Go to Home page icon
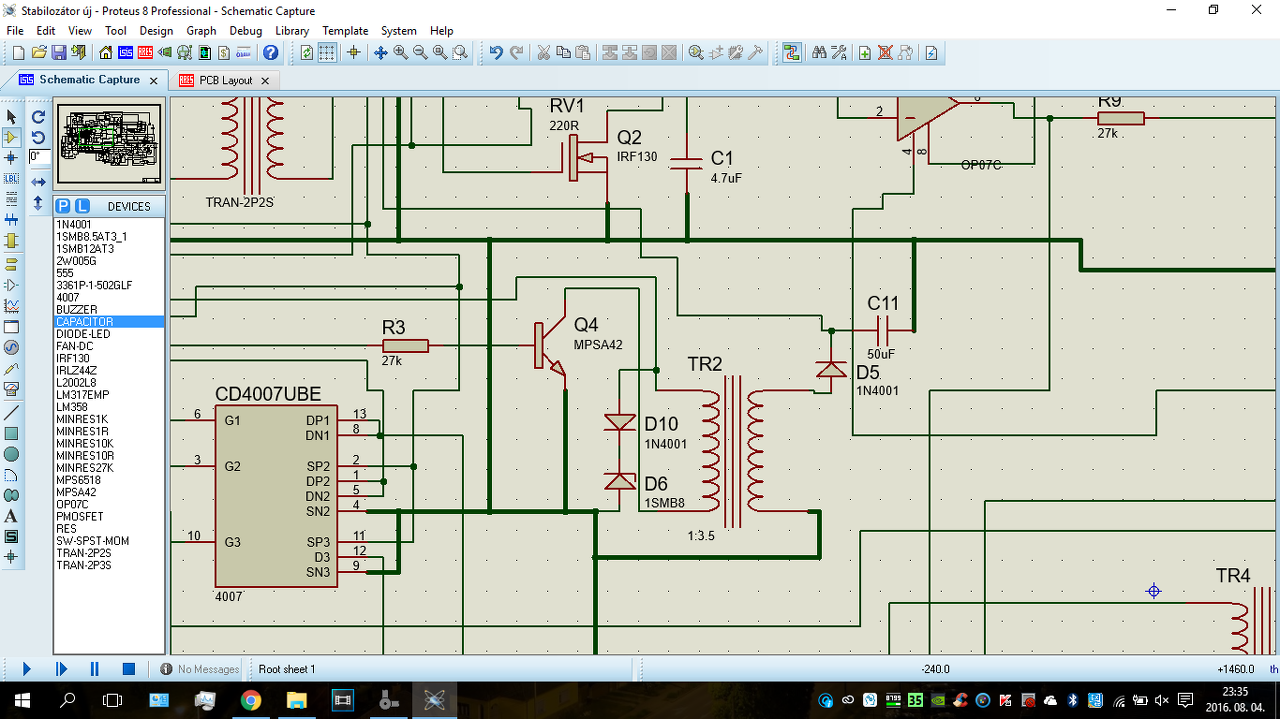The image size is (1280, 719). pos(106,53)
